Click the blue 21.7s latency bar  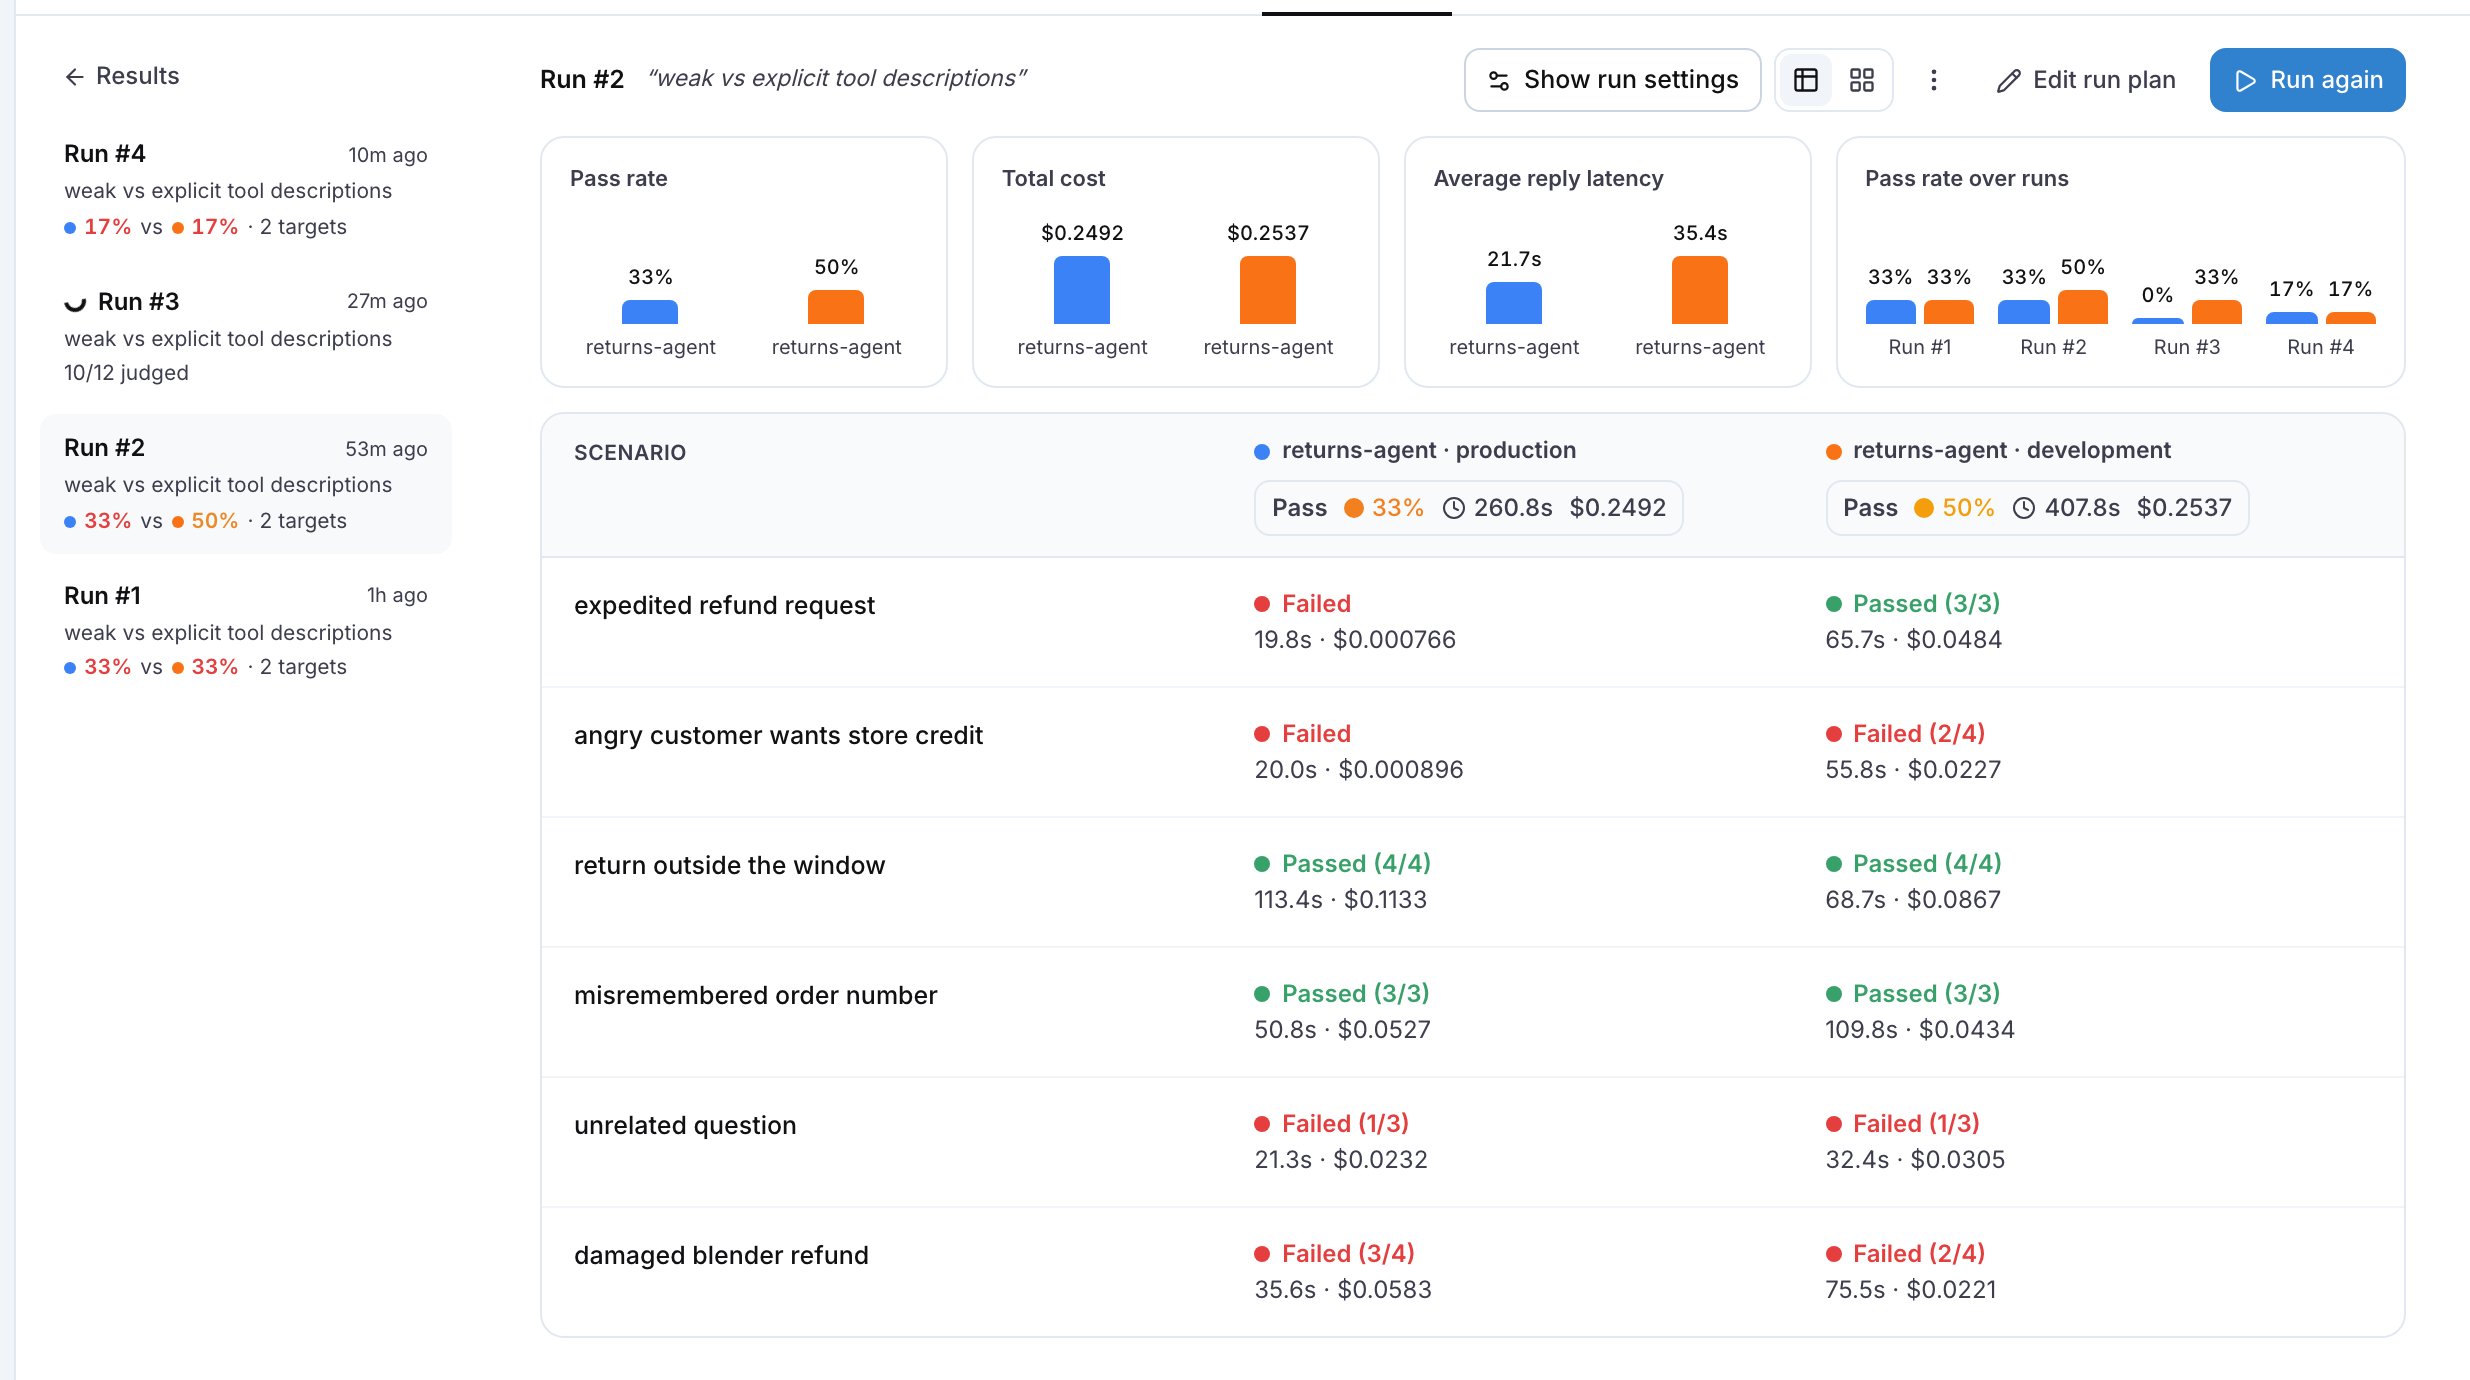coord(1514,303)
